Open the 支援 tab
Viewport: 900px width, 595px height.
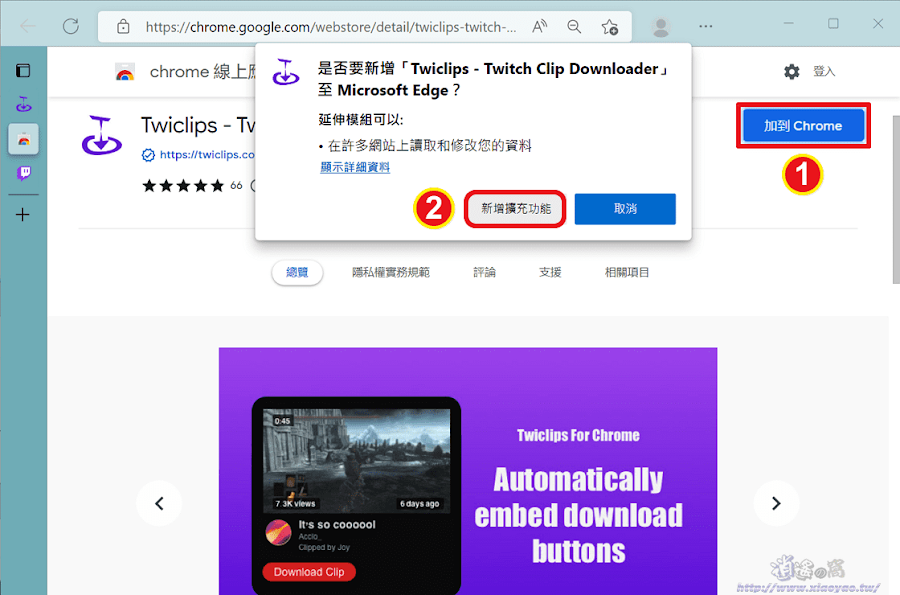[550, 272]
